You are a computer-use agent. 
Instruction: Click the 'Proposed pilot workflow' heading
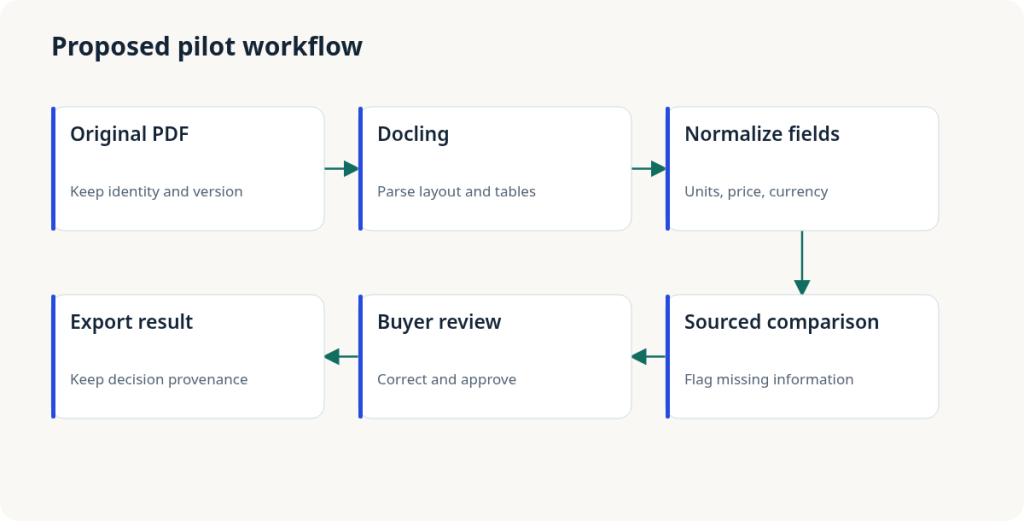pyautogui.click(x=207, y=47)
